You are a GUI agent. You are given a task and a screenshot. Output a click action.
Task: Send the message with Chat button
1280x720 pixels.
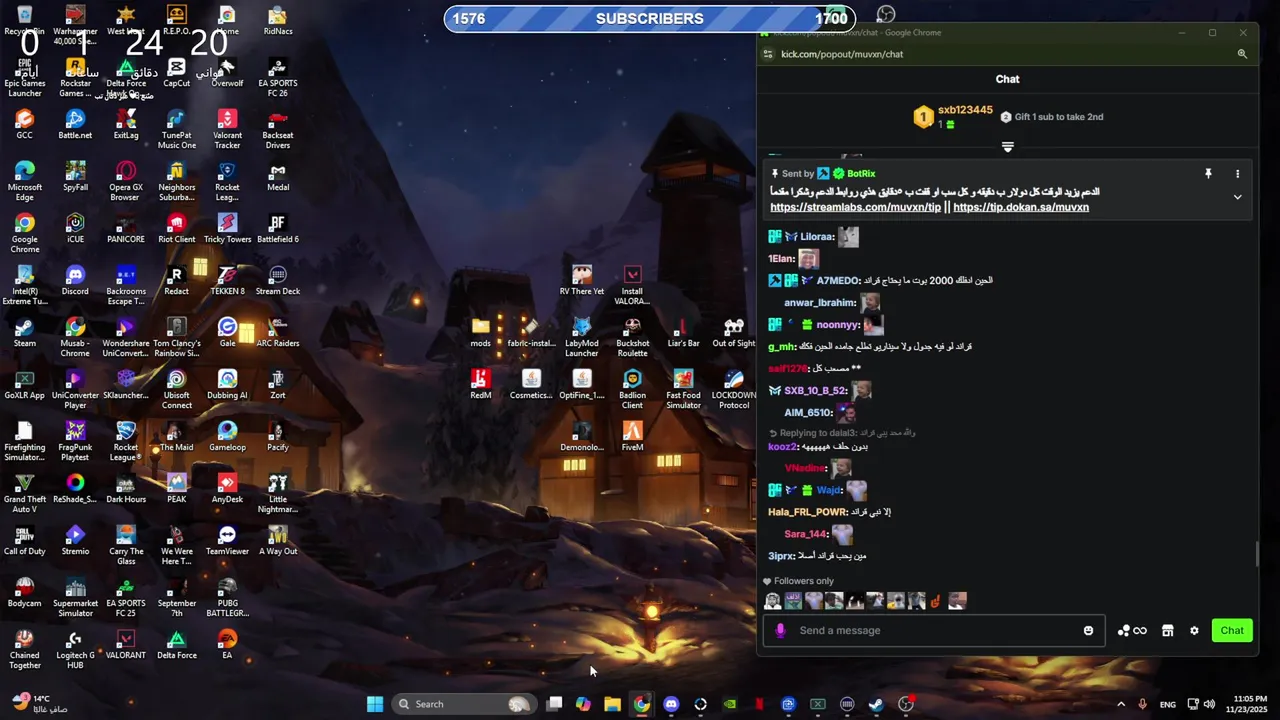coord(1232,630)
